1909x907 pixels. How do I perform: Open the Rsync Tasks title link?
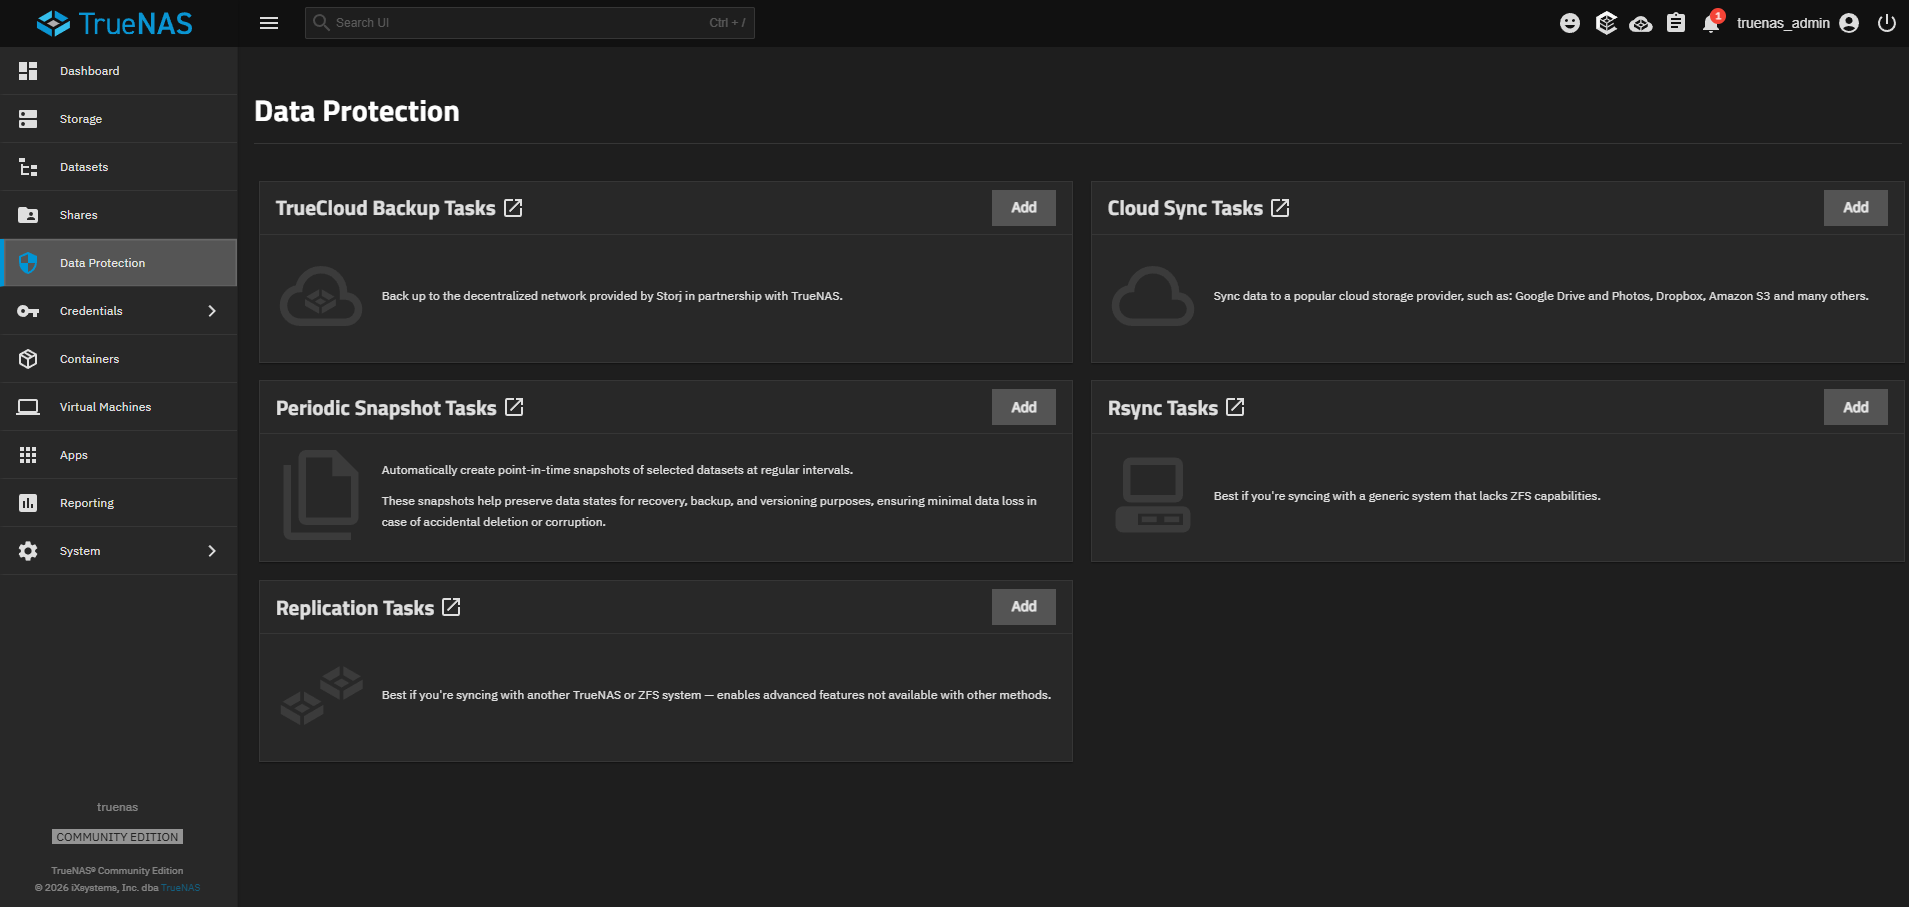coord(1163,408)
